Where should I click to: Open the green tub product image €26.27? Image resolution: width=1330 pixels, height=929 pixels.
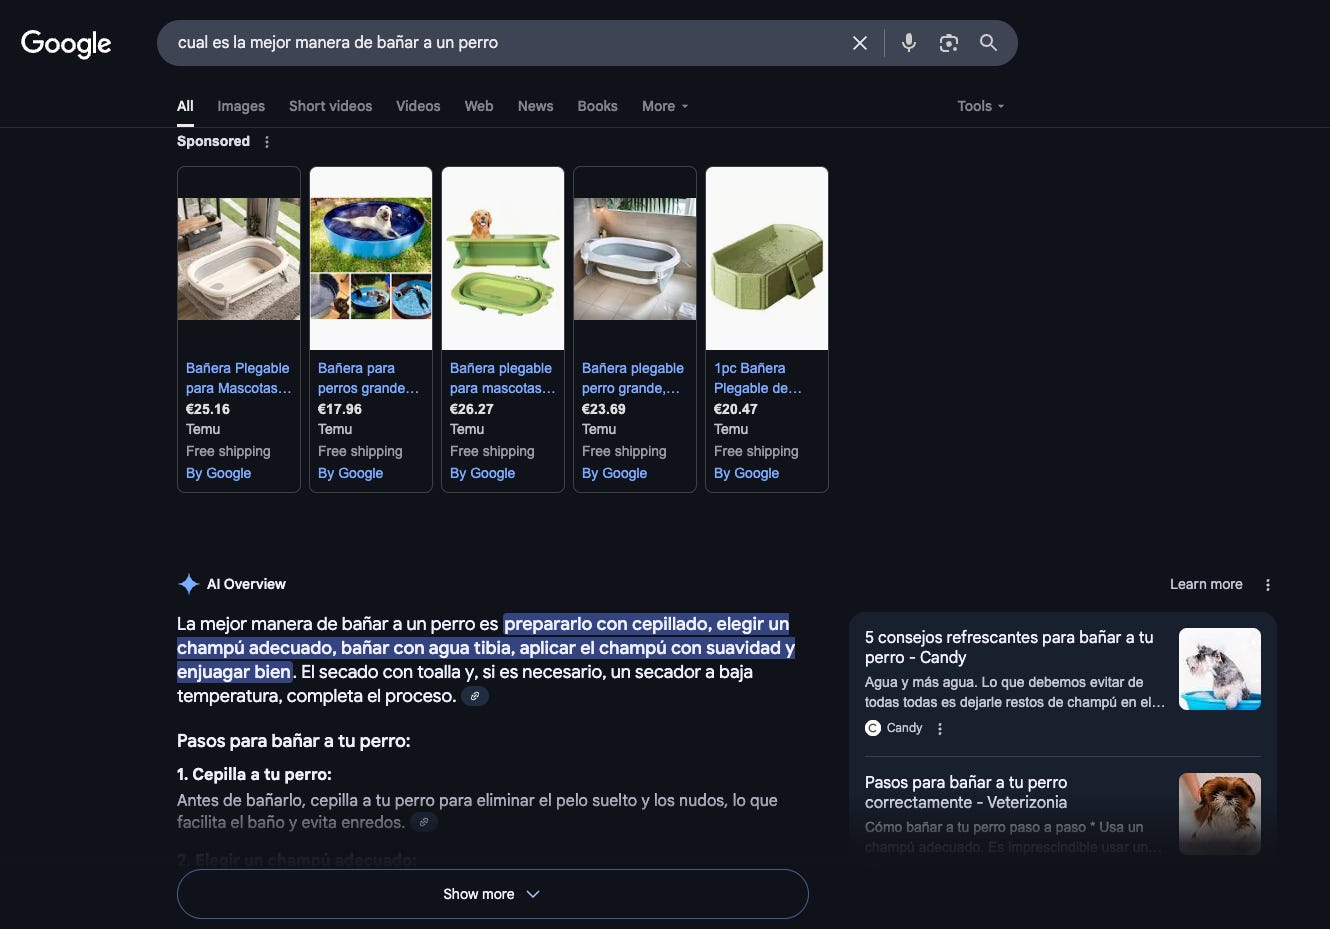503,259
